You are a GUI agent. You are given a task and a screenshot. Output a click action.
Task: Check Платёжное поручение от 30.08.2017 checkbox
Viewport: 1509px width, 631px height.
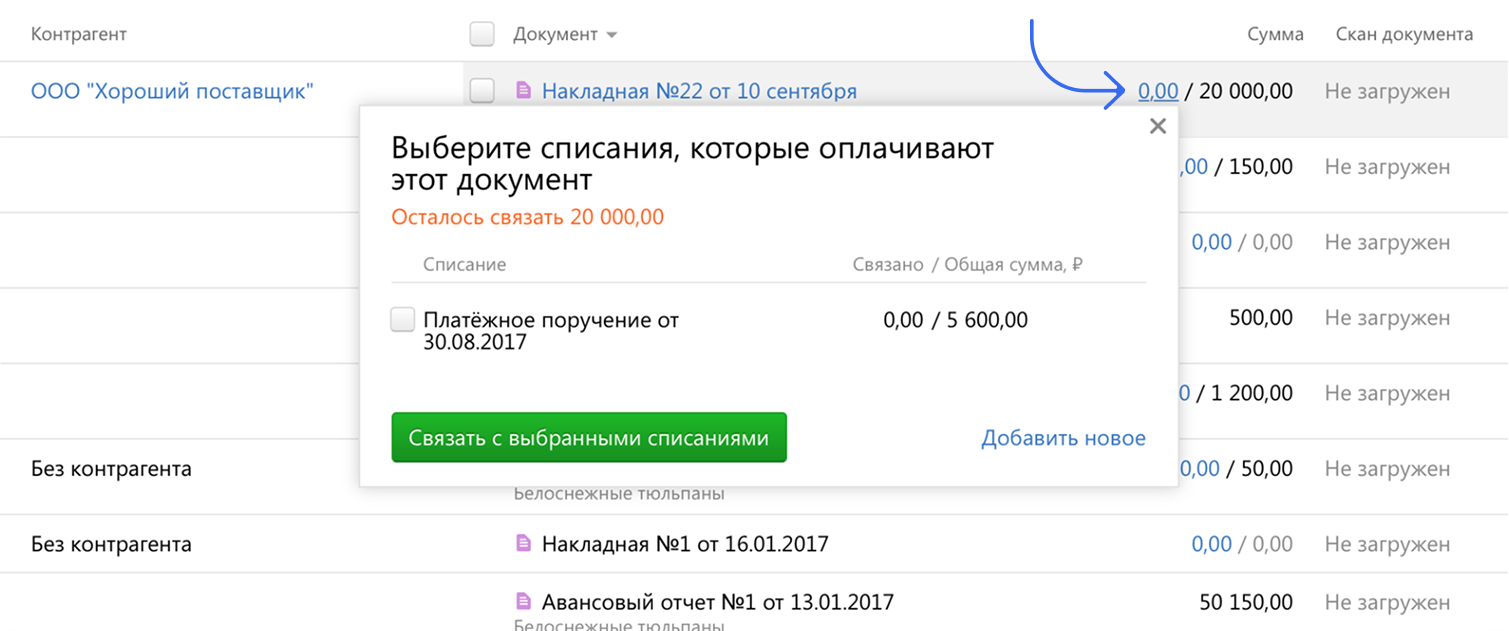[402, 320]
